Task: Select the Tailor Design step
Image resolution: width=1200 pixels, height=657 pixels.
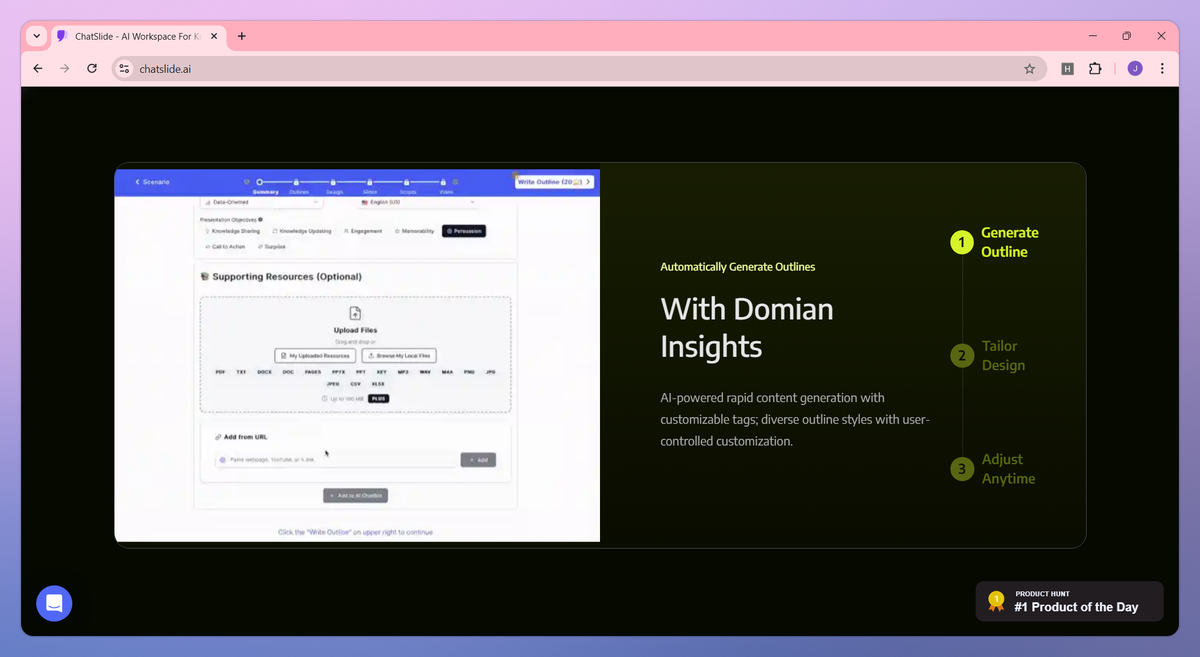Action: (988, 355)
